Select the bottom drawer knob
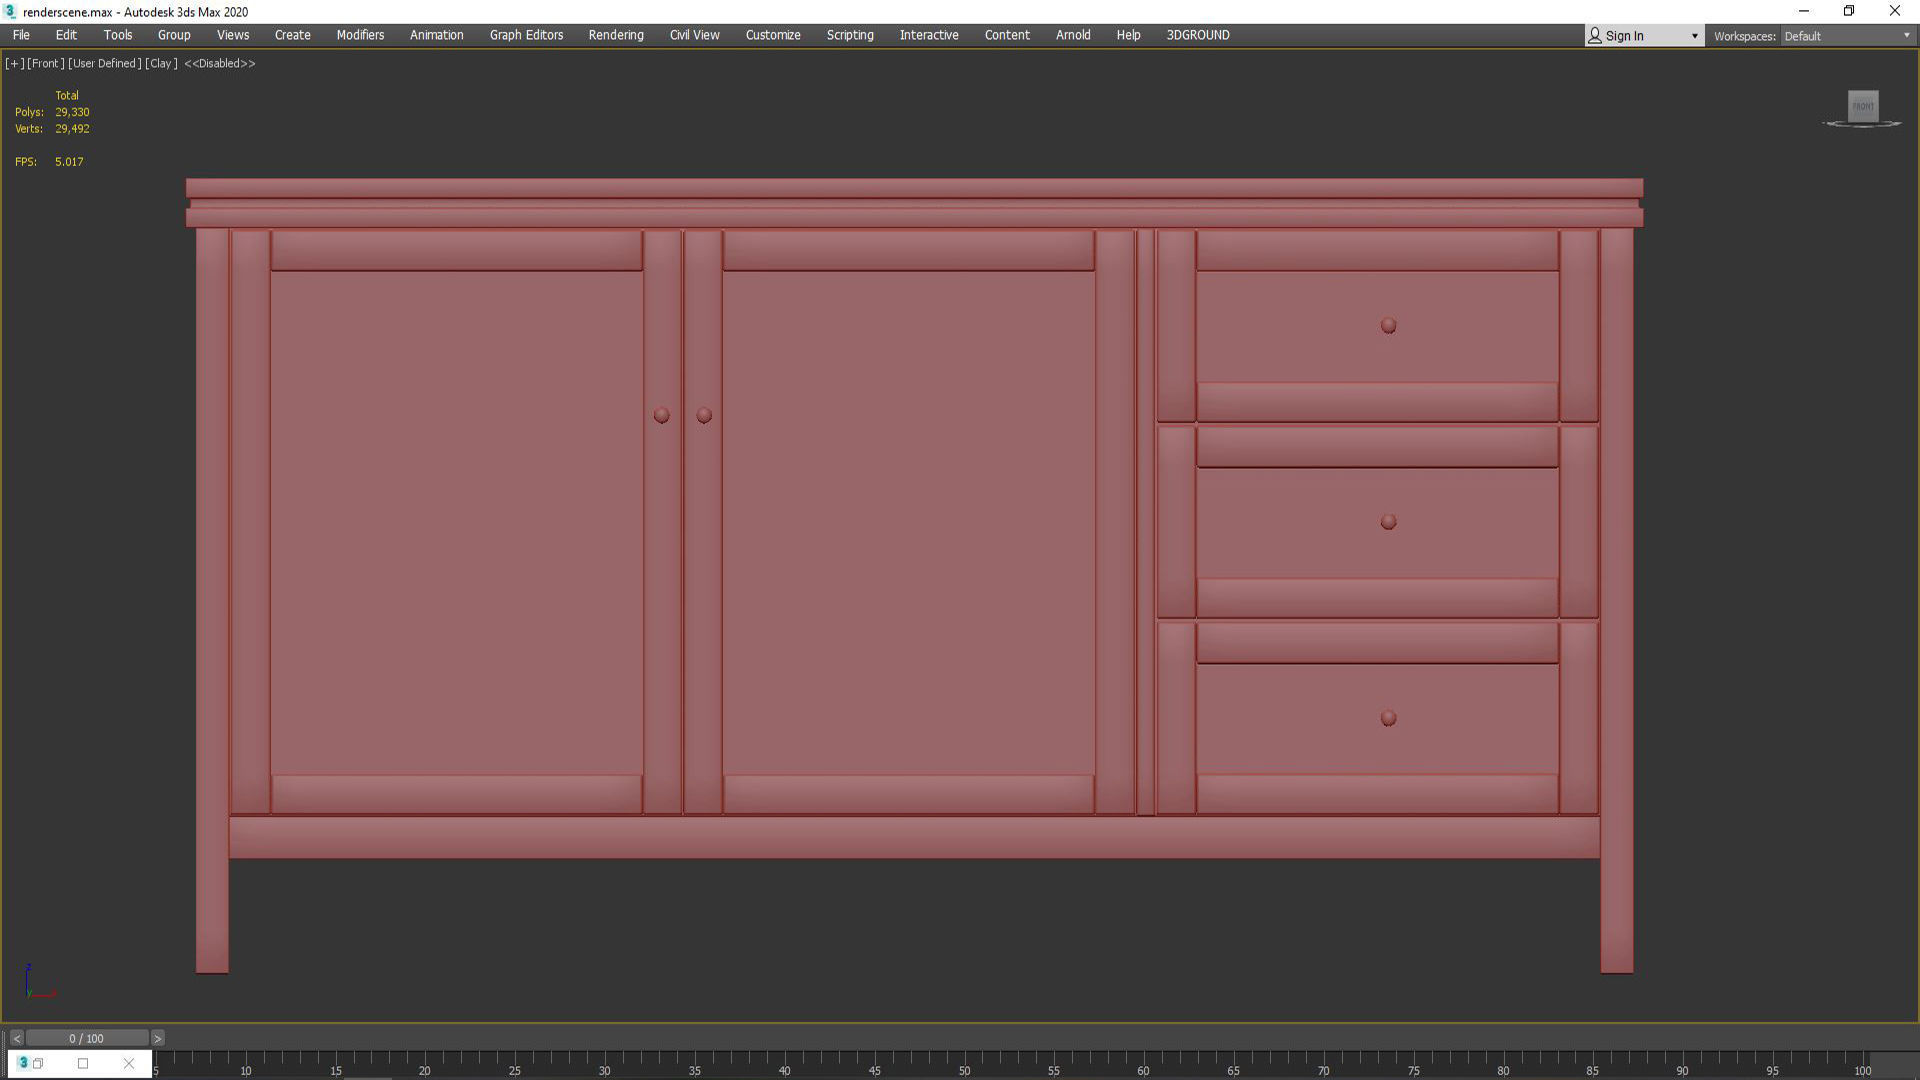1920x1080 pixels. pyautogui.click(x=1388, y=718)
